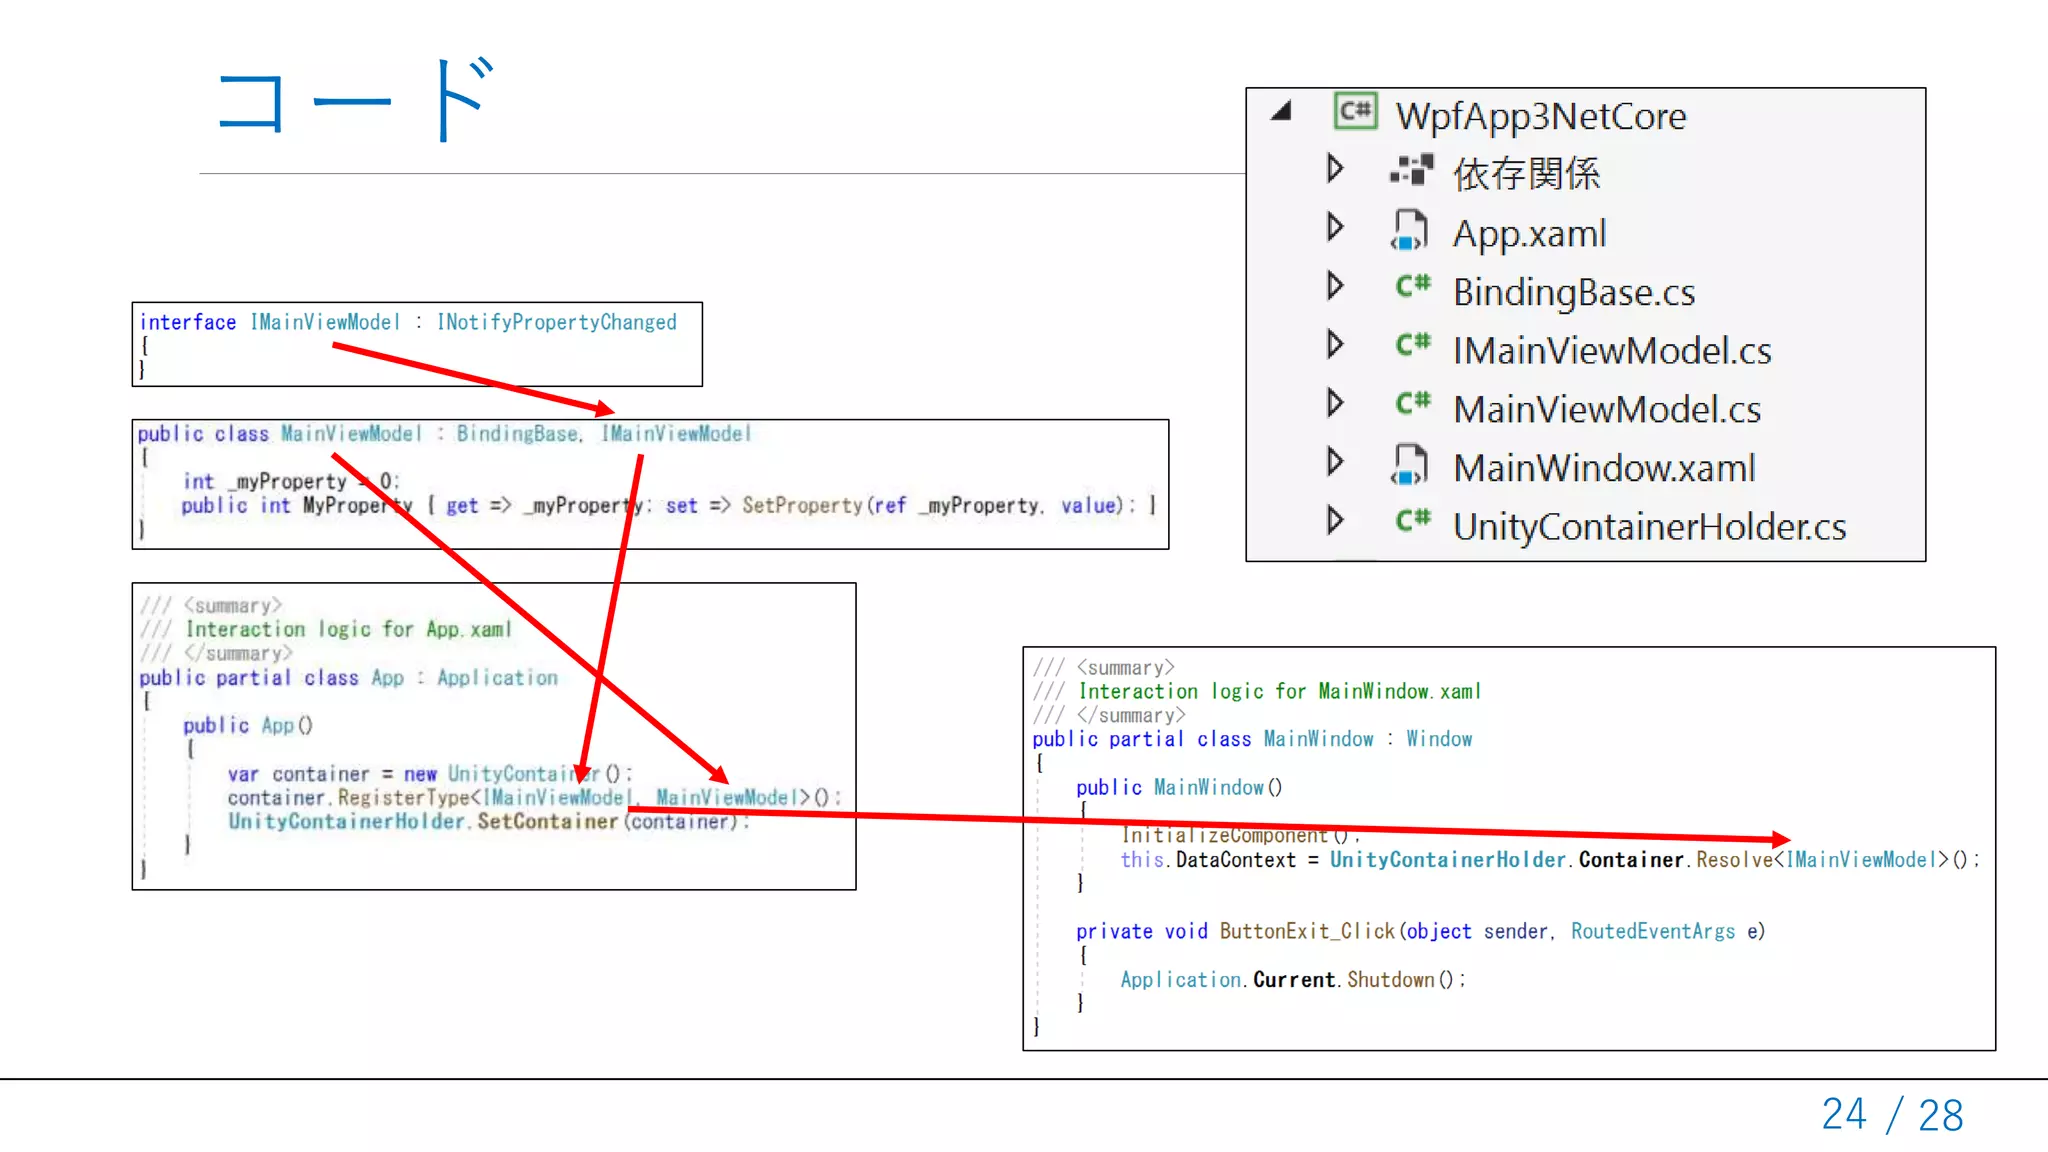The height and width of the screenshot is (1152, 2048).
Task: Click the page number 24 / 28
Action: [1892, 1115]
